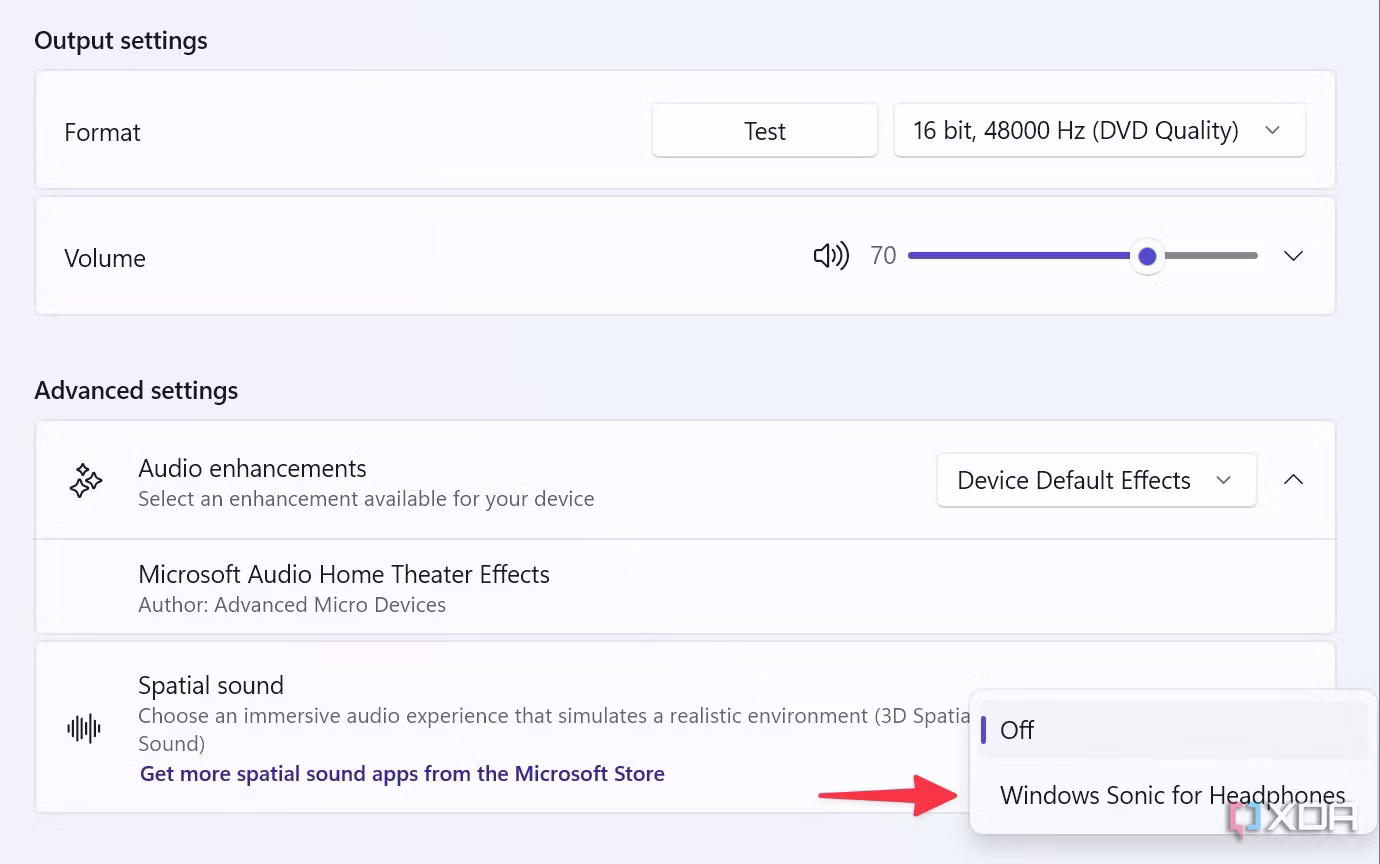Open Get more spatial sound apps link
Image resolution: width=1380 pixels, height=864 pixels.
pos(402,773)
